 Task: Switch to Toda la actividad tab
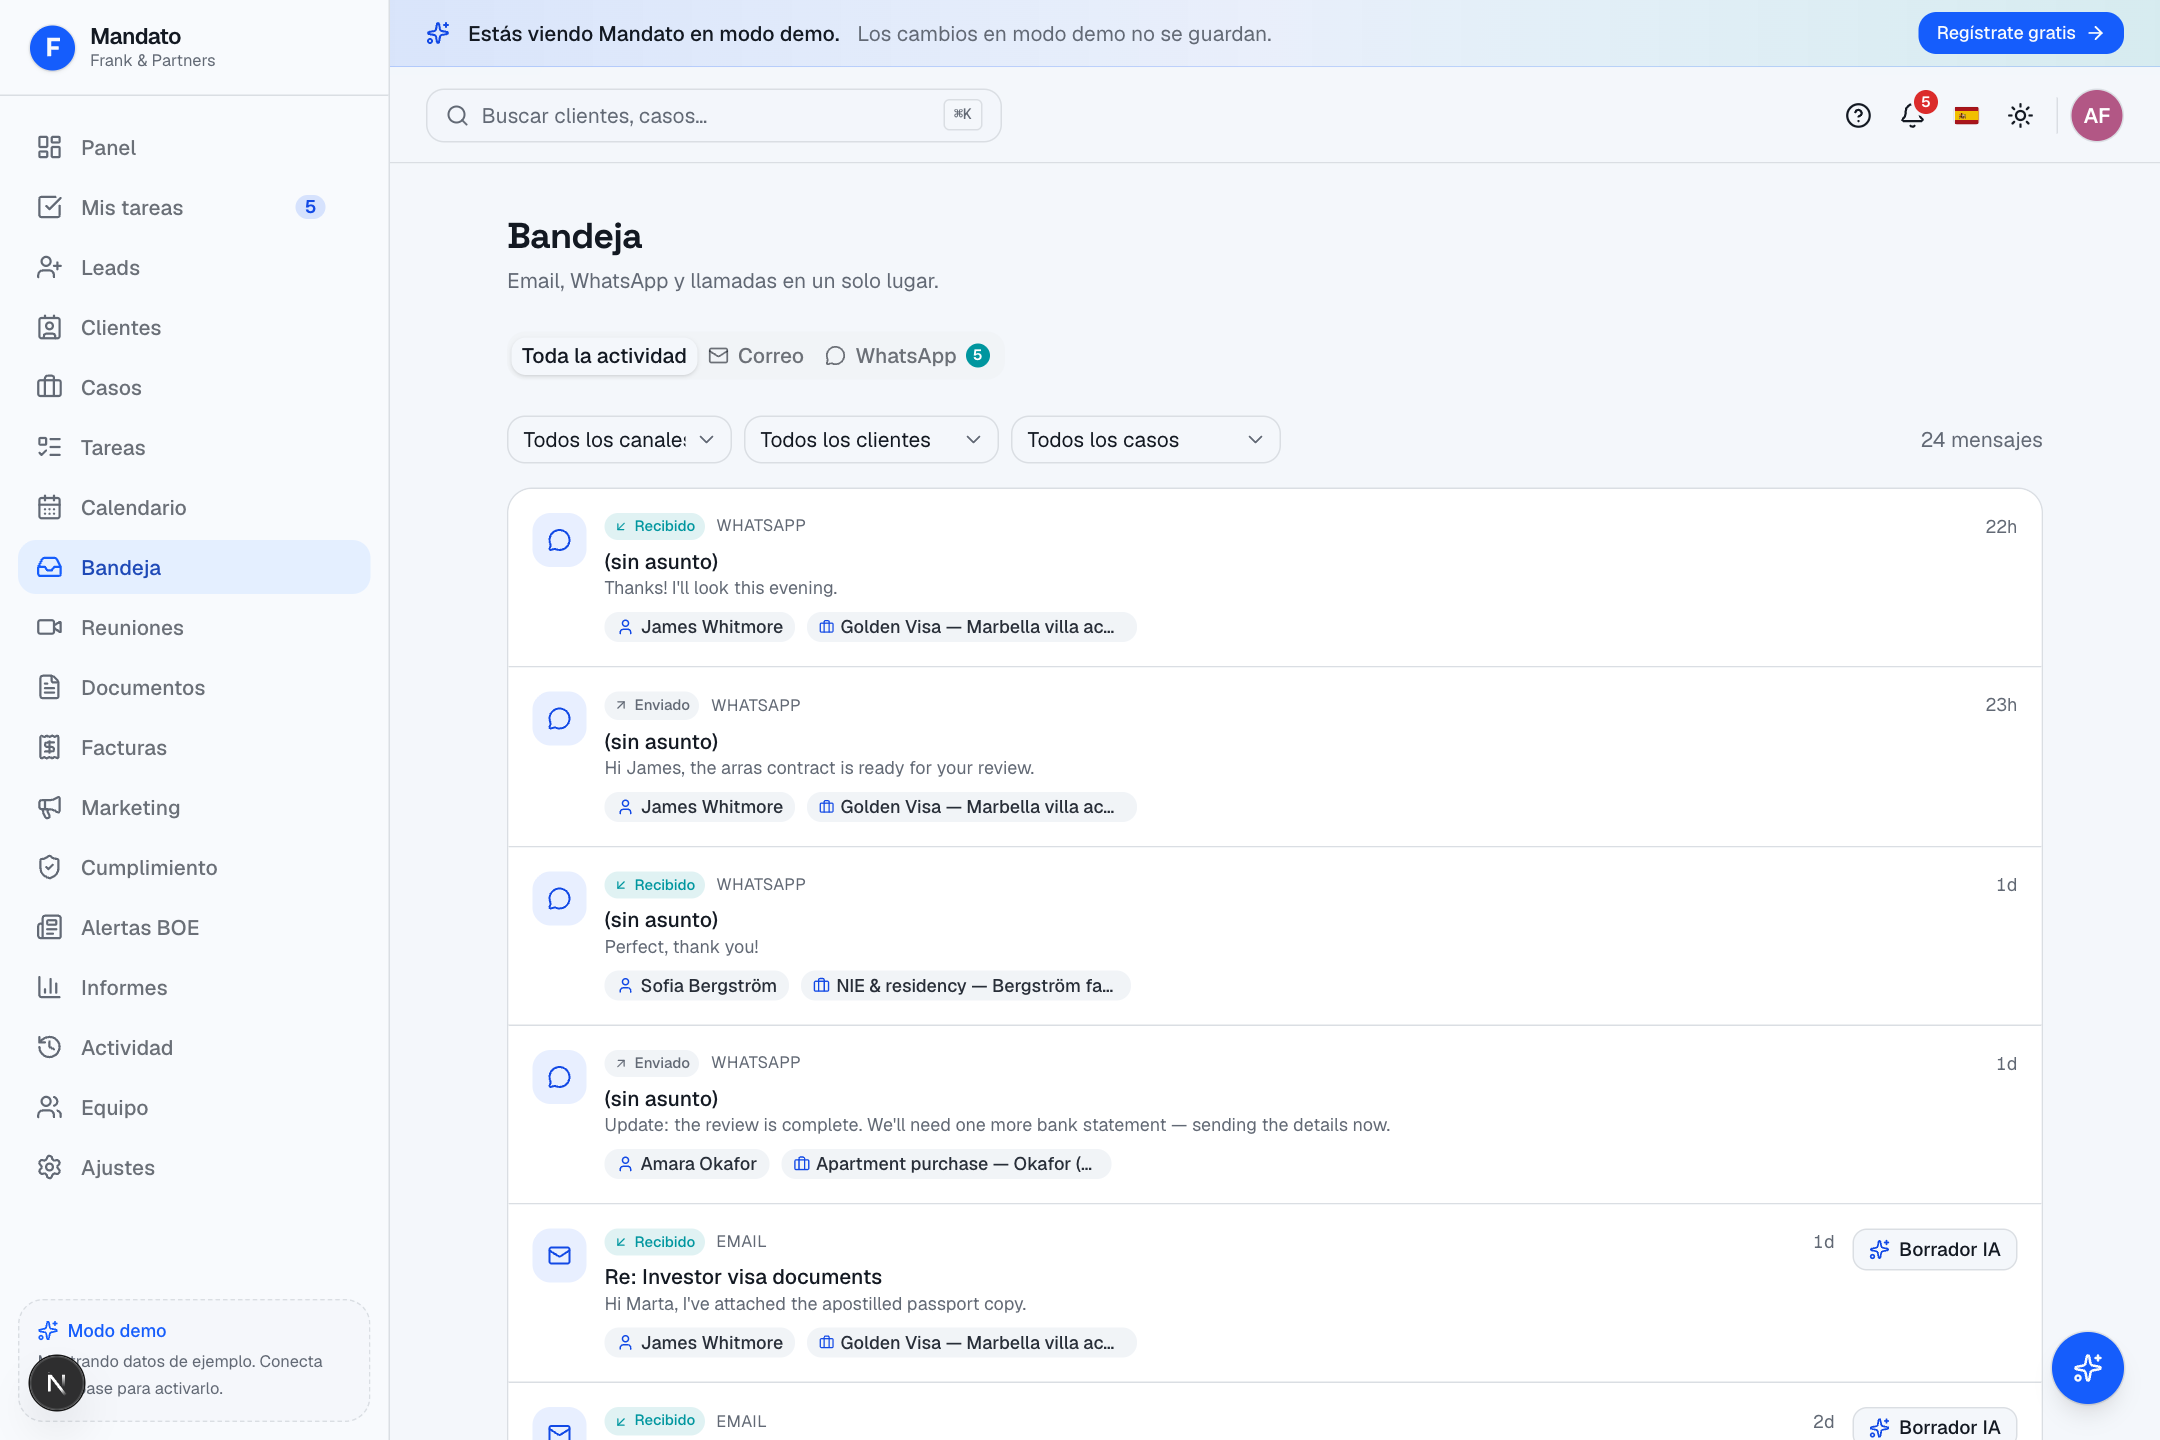point(604,356)
